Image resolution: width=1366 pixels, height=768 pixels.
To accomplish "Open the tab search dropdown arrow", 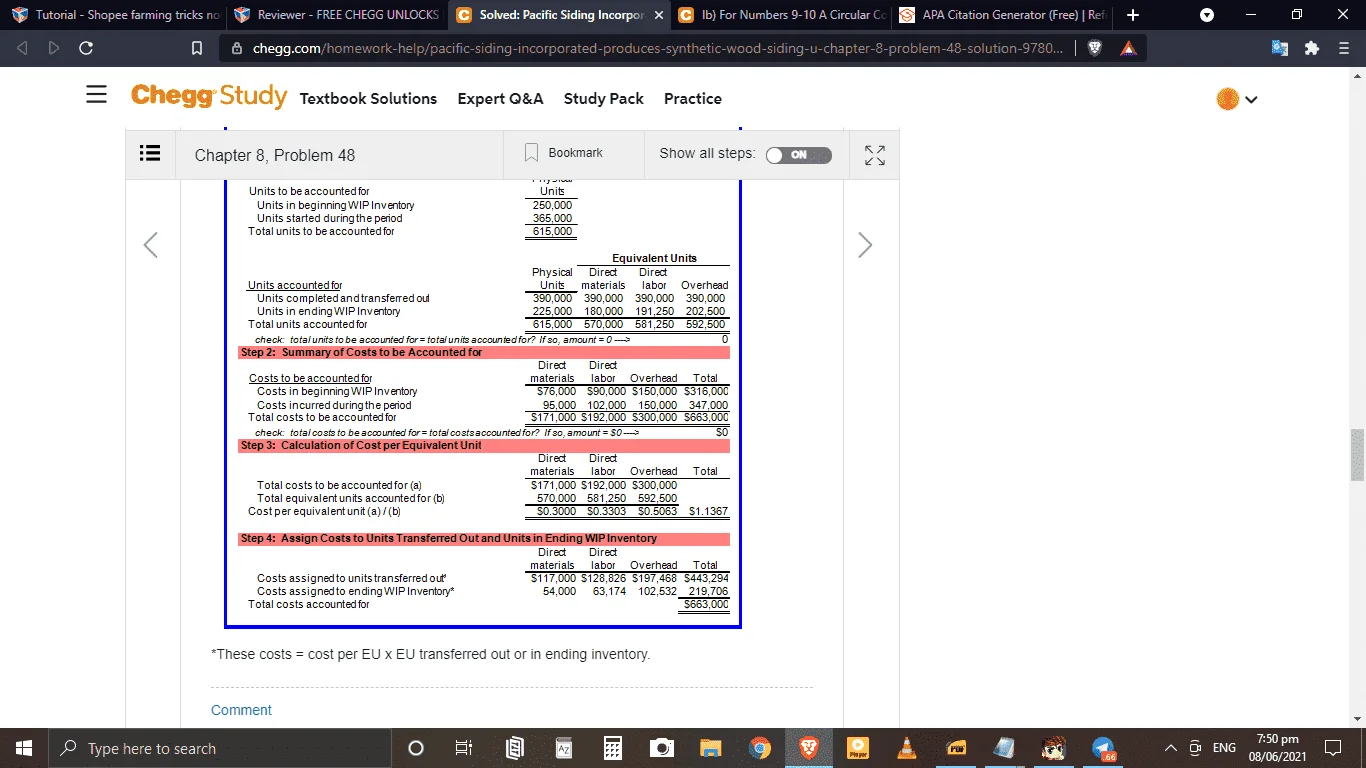I will [x=1207, y=15].
